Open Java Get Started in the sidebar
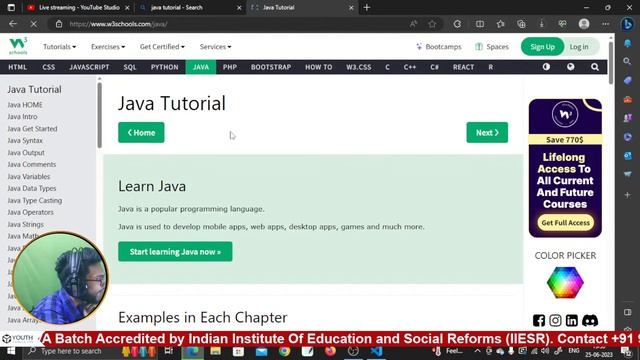Screen dimensions: 640x360 click(x=32, y=129)
